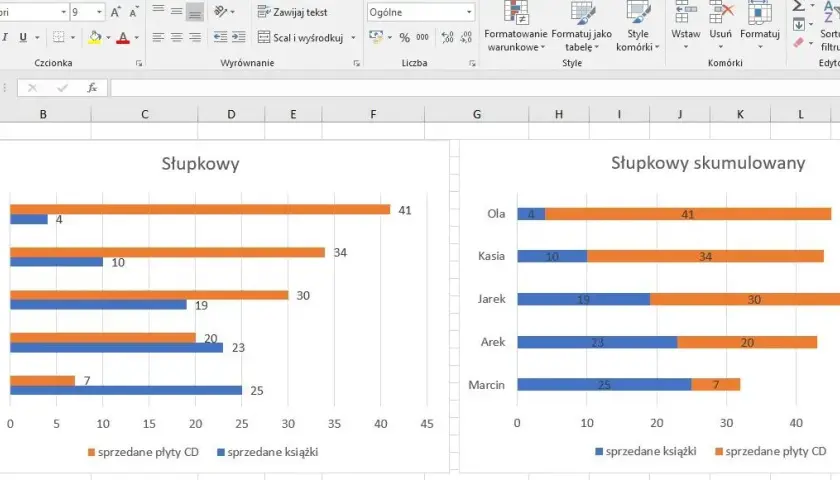
Task: Toggle Zawijaj tekst wrap text
Action: [x=292, y=12]
